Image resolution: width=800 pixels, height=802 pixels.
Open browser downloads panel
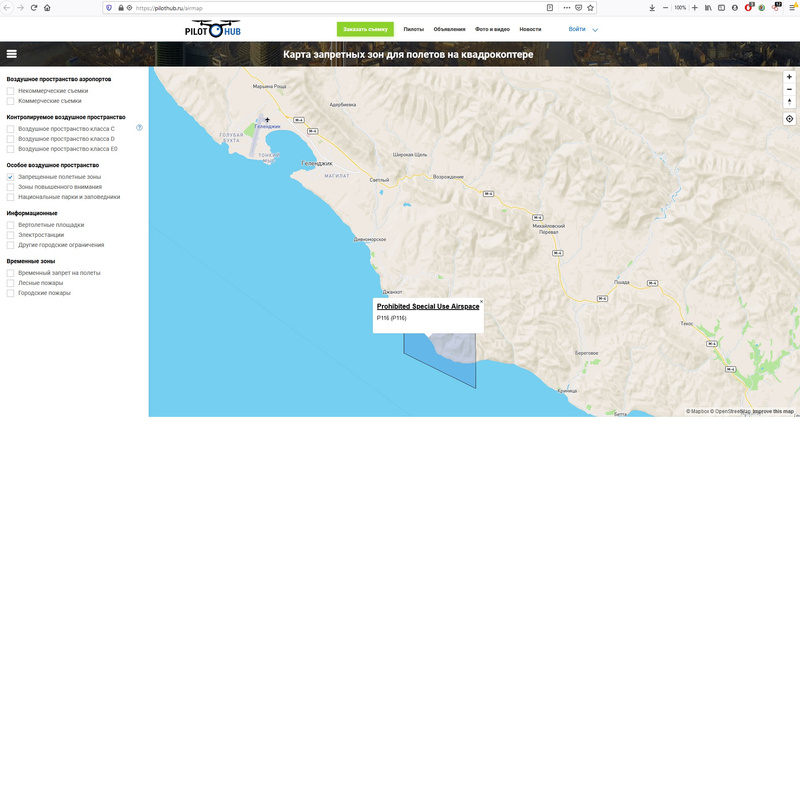click(652, 8)
